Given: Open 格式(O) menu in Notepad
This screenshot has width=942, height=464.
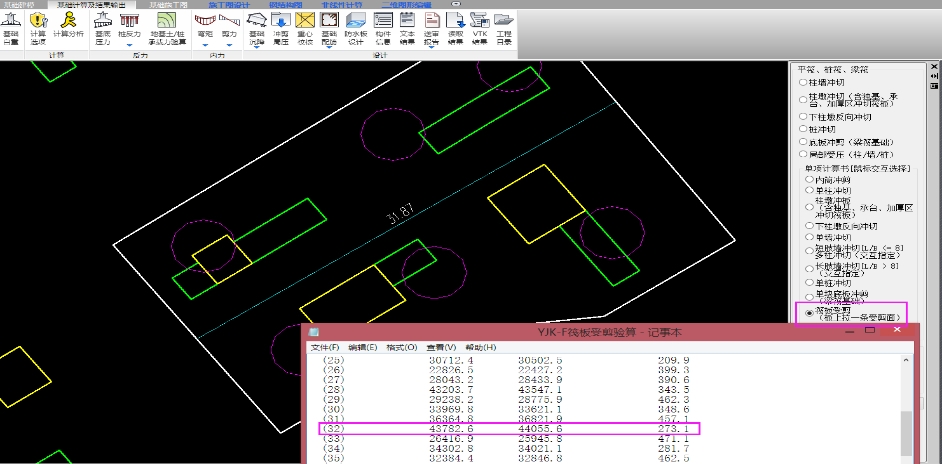Looking at the screenshot, I should click(401, 348).
